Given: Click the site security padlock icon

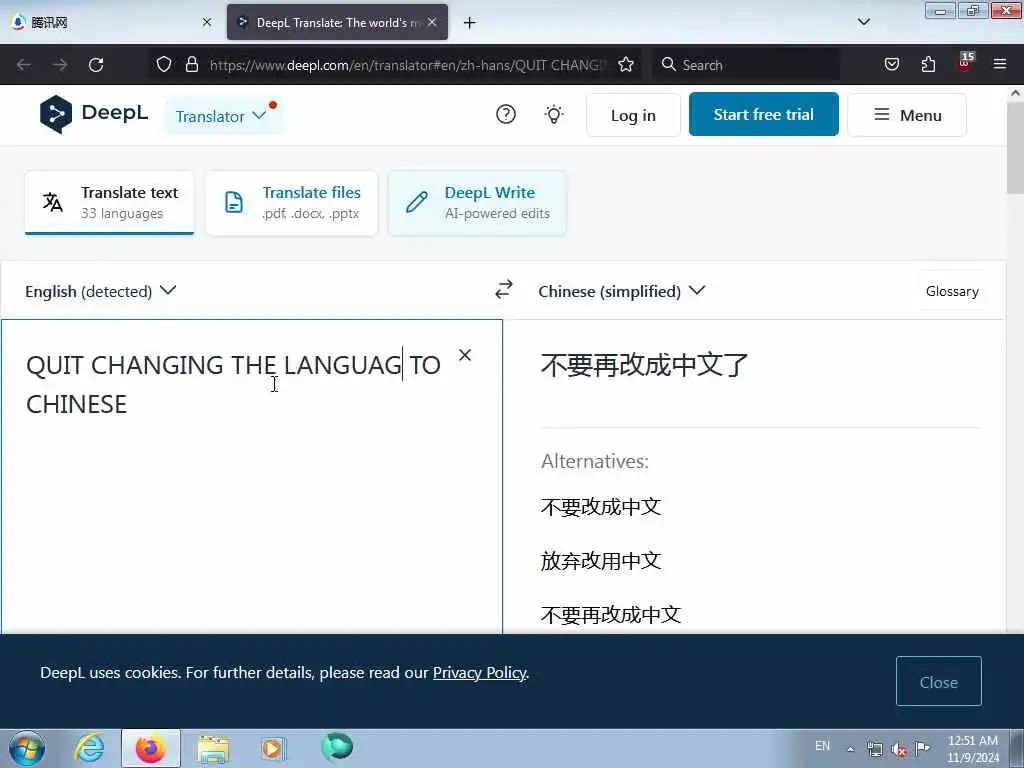Looking at the screenshot, I should (x=191, y=64).
